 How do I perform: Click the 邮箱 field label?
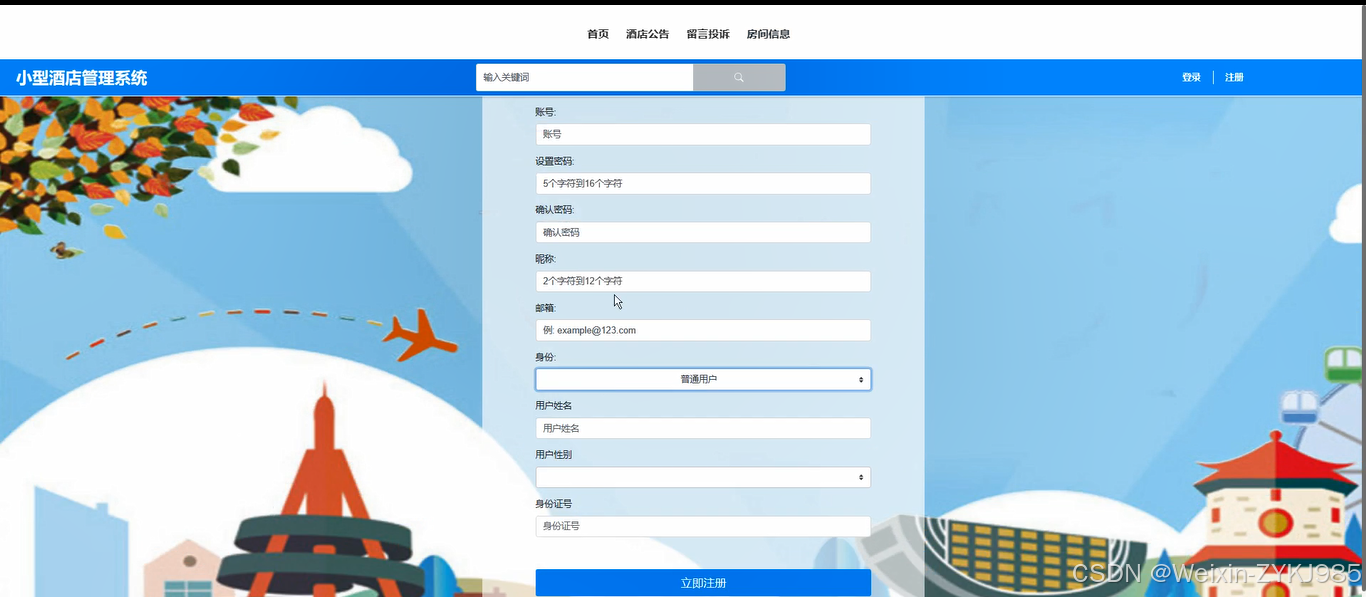[x=546, y=308]
